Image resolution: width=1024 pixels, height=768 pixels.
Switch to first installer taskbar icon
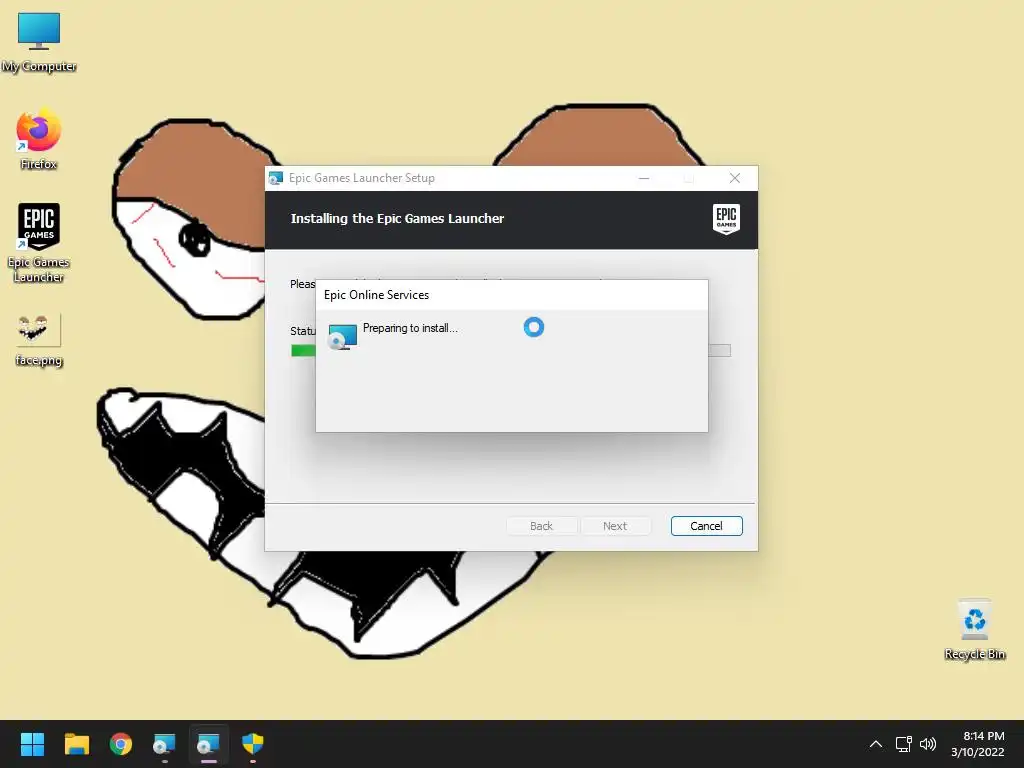tap(165, 744)
